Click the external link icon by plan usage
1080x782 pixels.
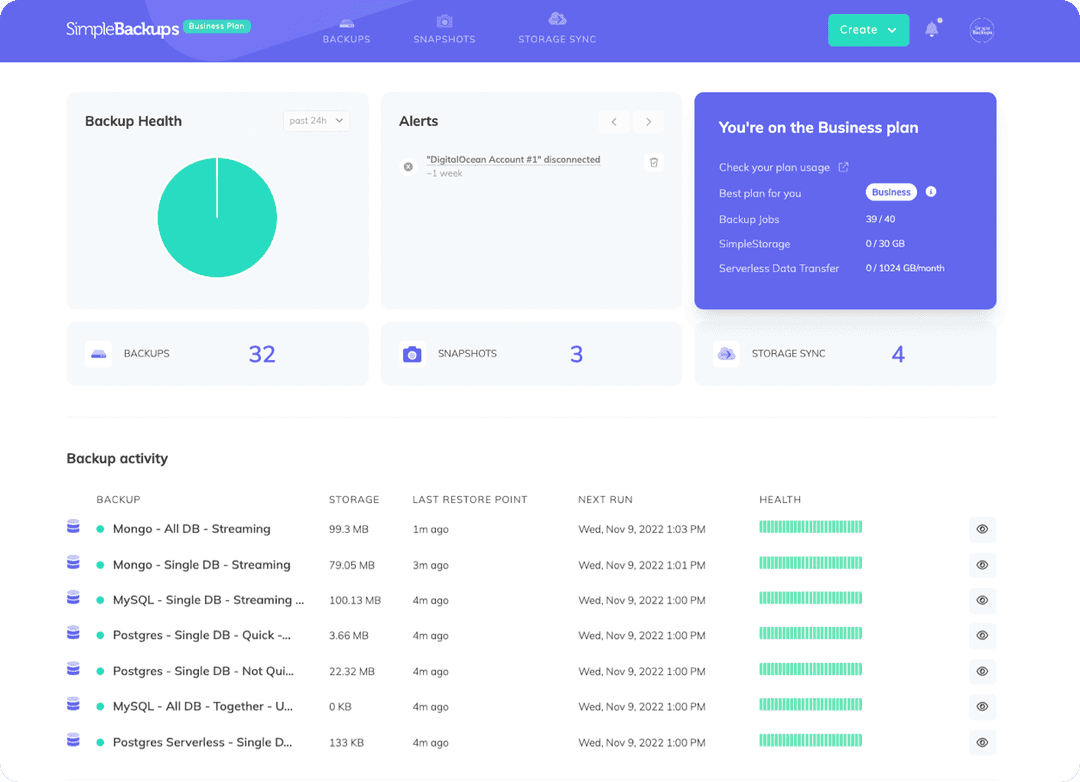click(x=843, y=167)
